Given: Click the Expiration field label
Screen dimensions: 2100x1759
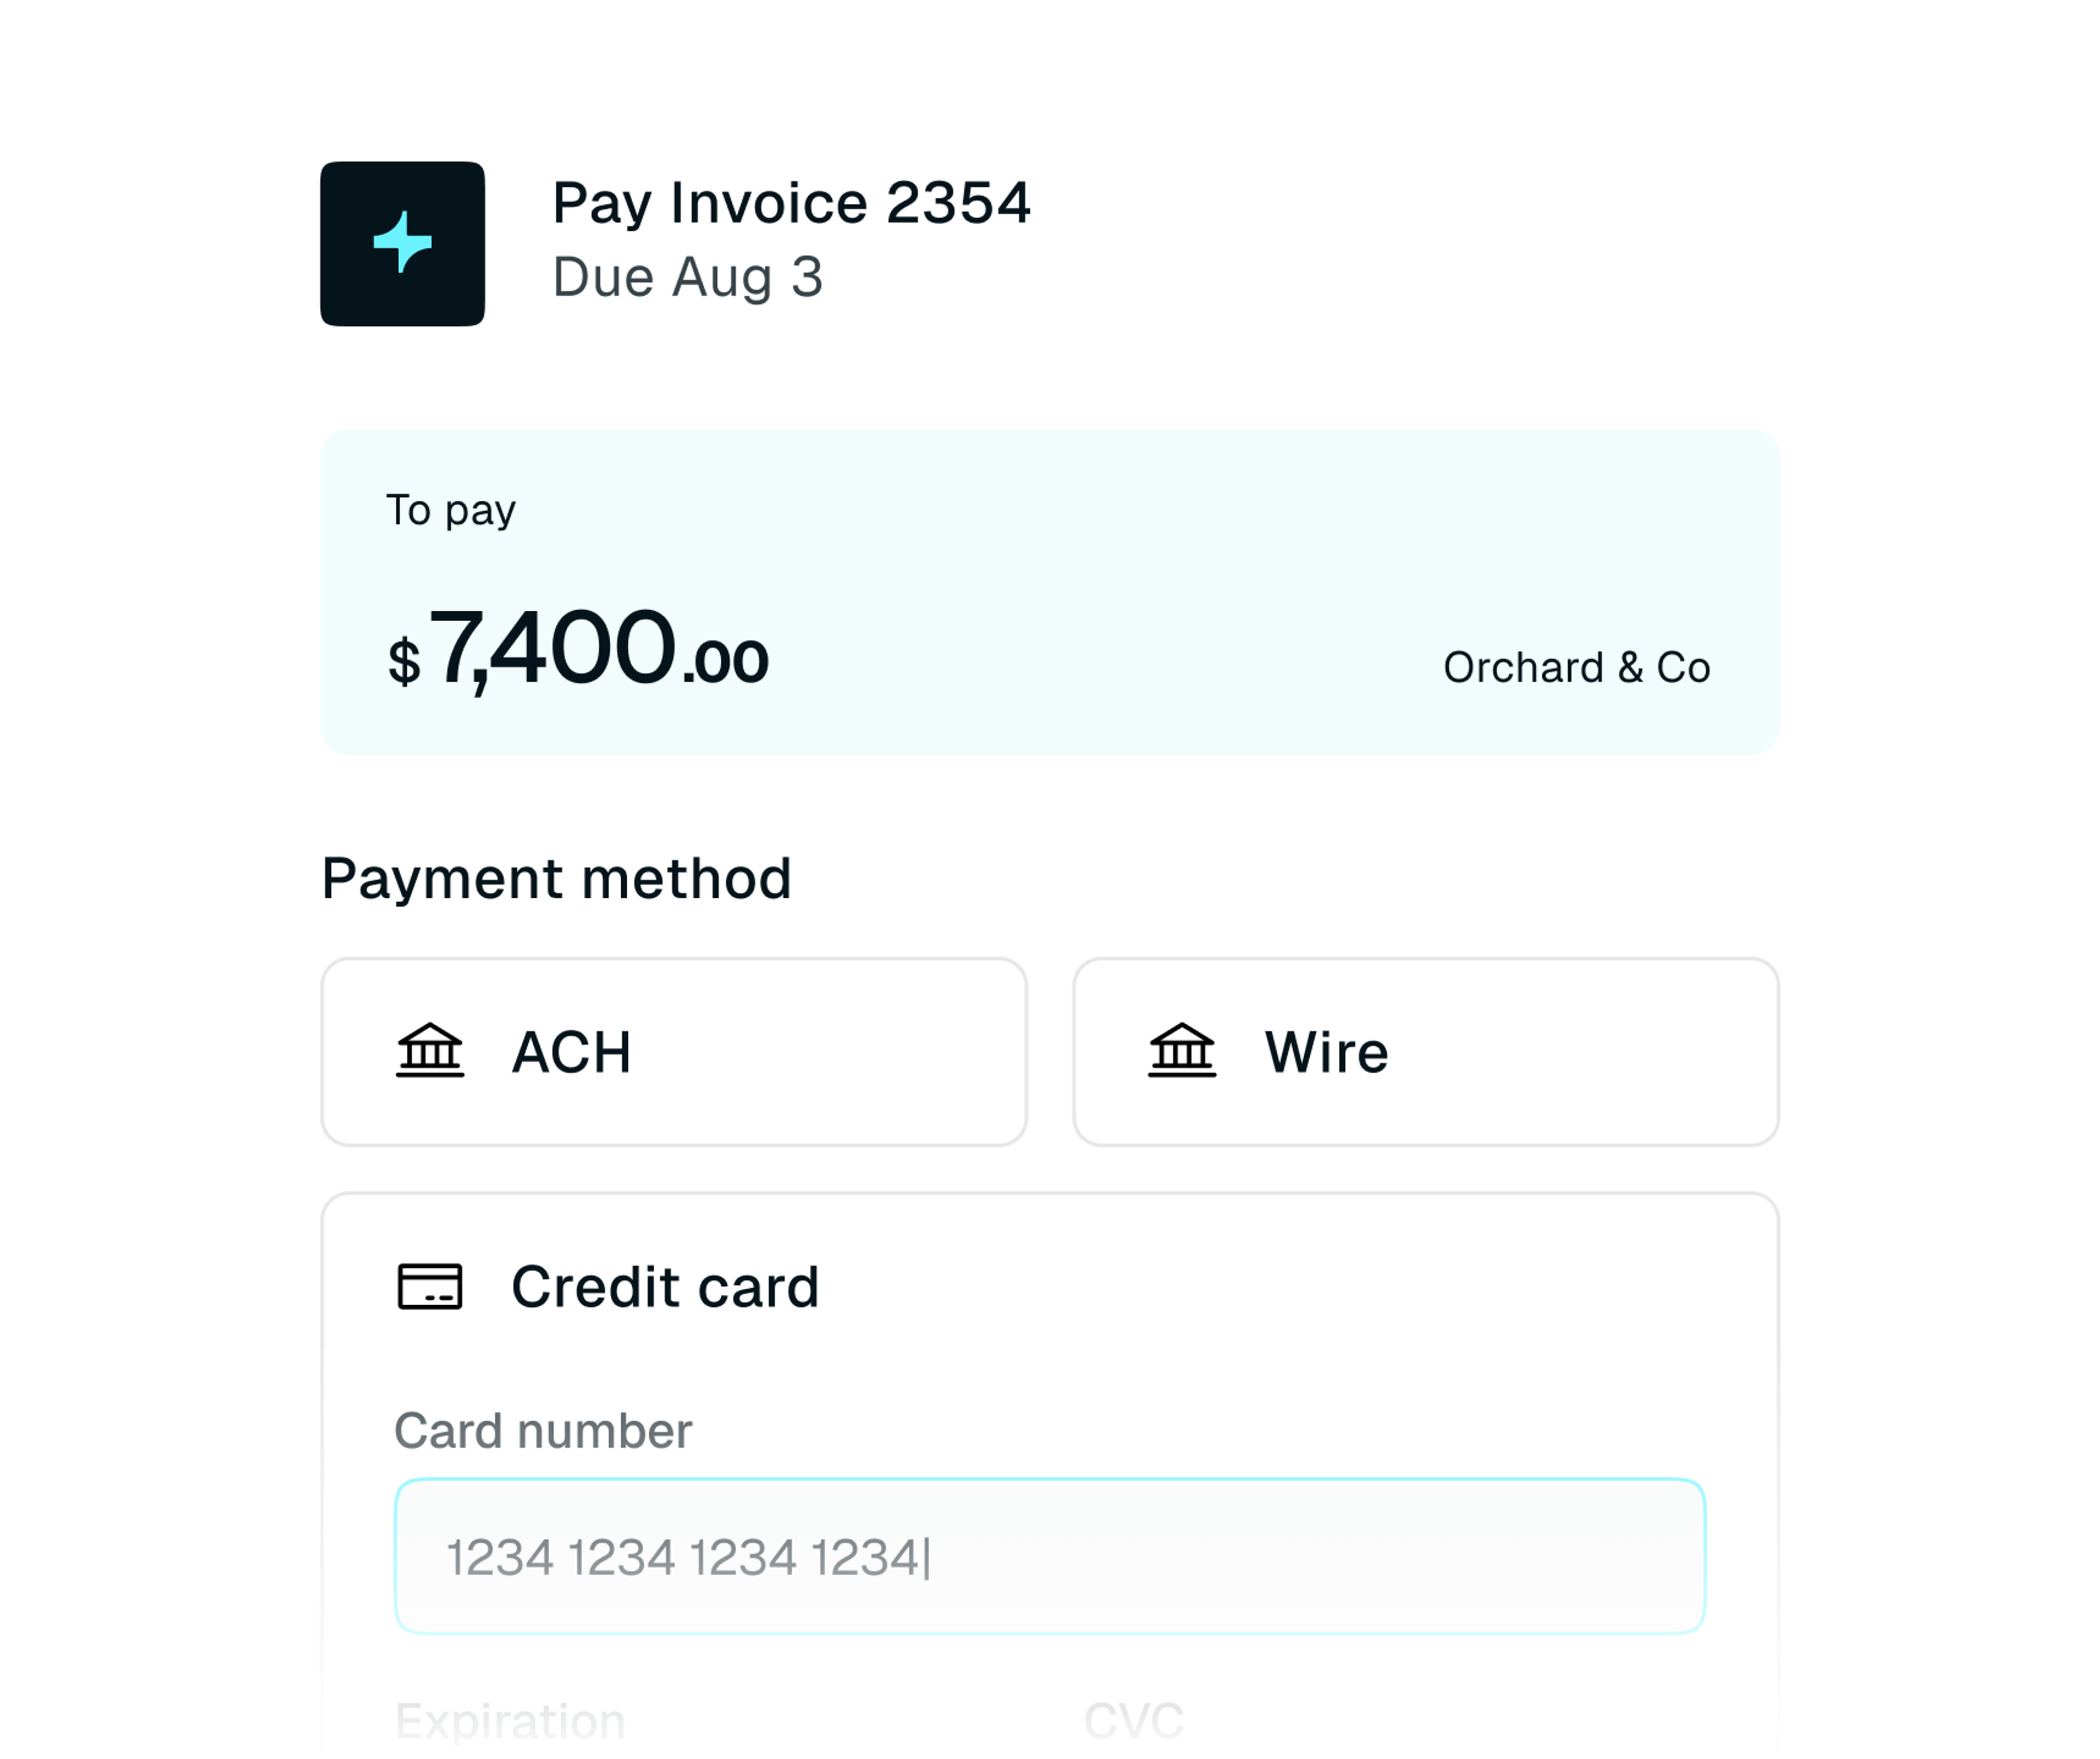Looking at the screenshot, I should point(510,1721).
